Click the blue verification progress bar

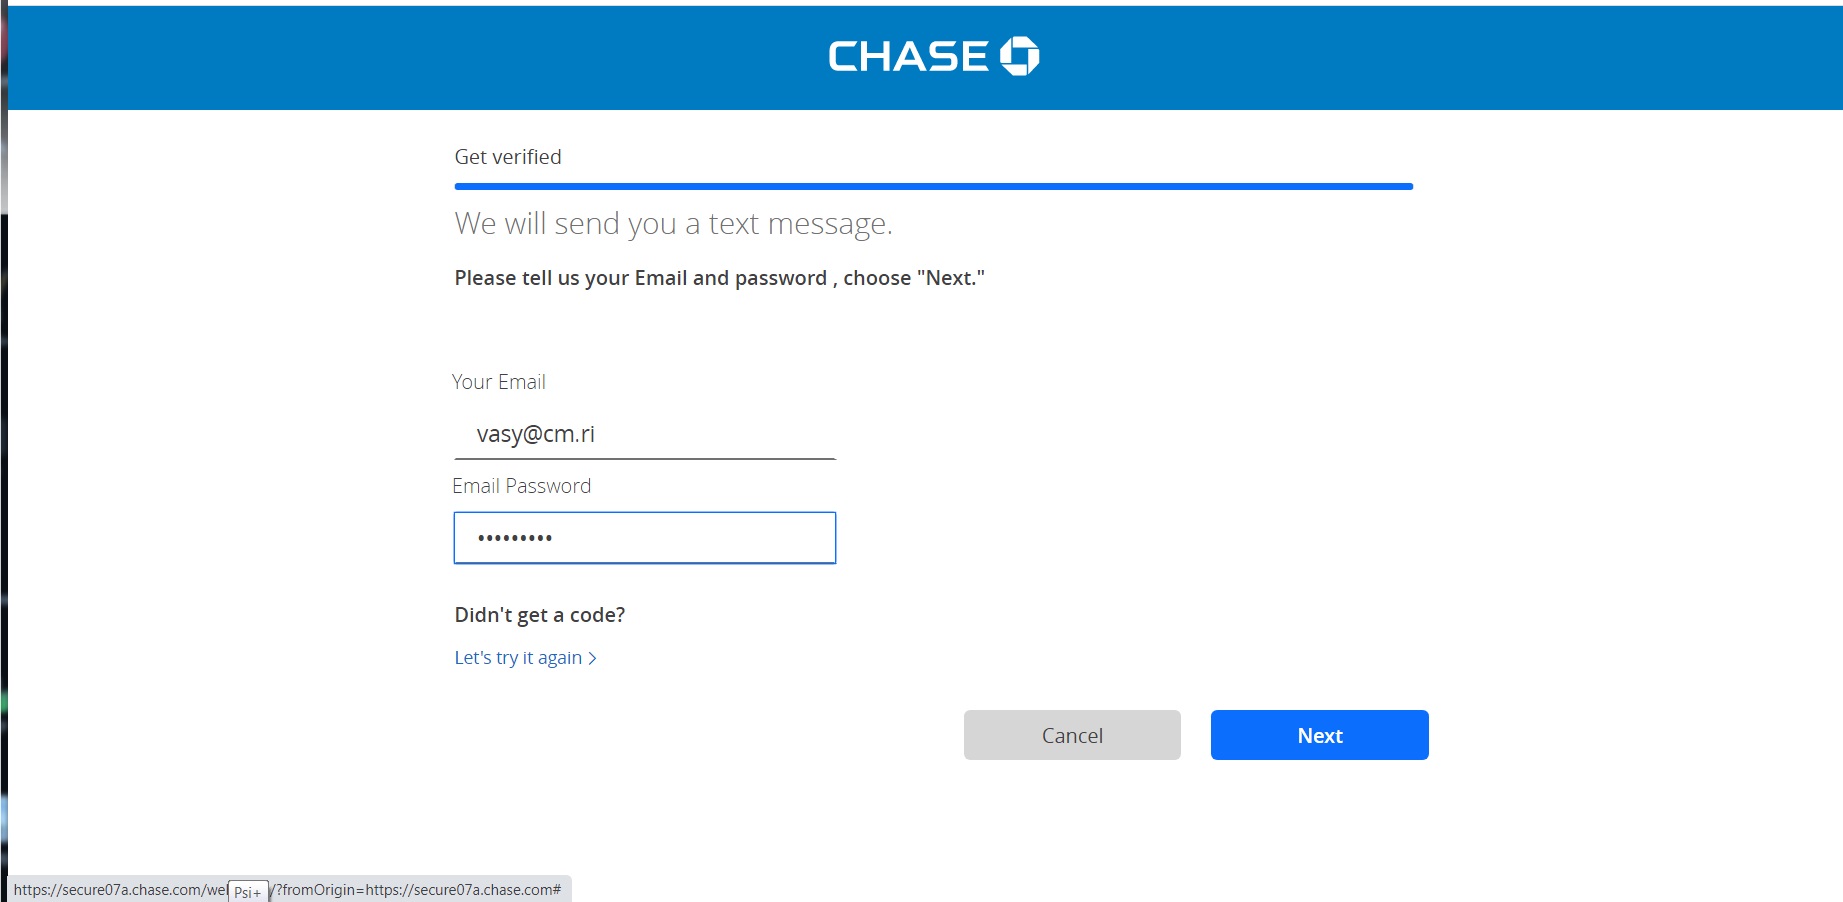(933, 186)
